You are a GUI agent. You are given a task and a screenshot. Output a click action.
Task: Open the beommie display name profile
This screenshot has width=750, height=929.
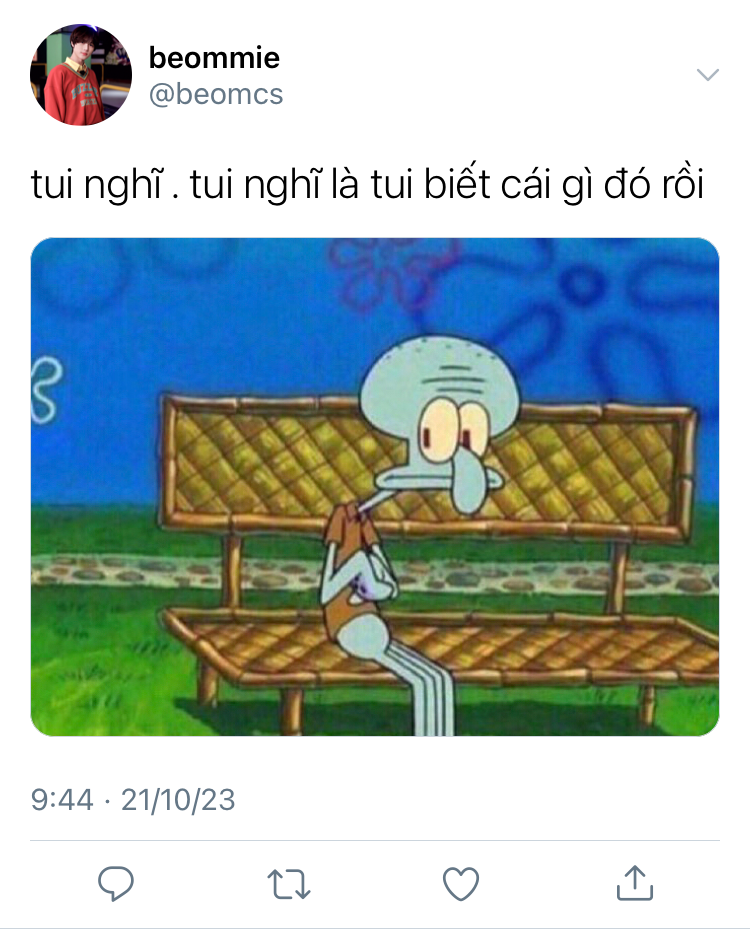[x=214, y=57]
